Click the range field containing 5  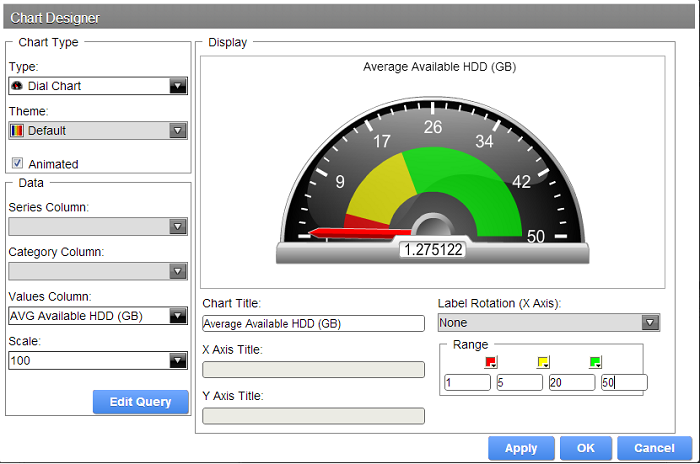520,382
